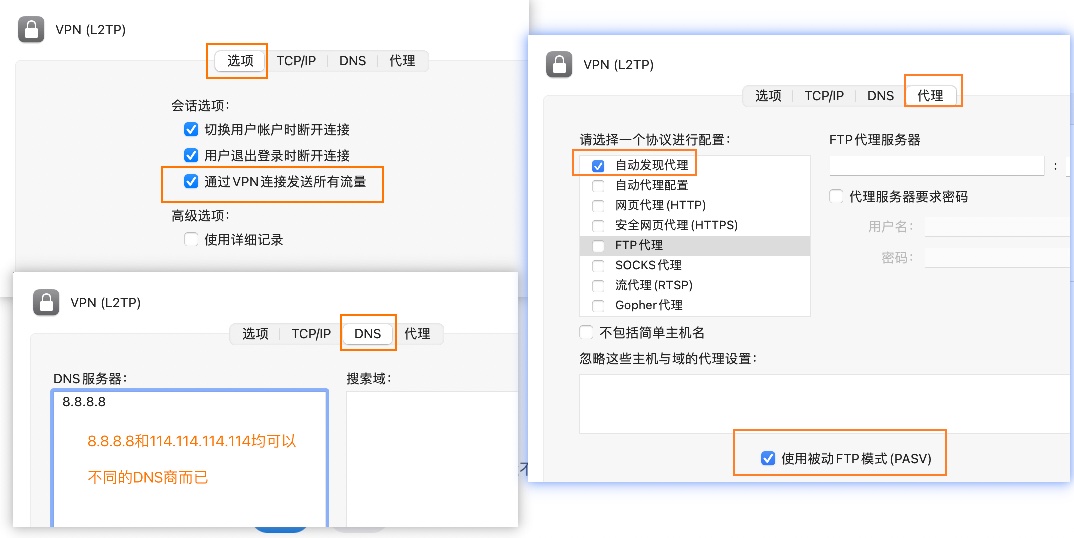Click the VPN lock icon in the DNS window
This screenshot has height=538, width=1074.
46,303
